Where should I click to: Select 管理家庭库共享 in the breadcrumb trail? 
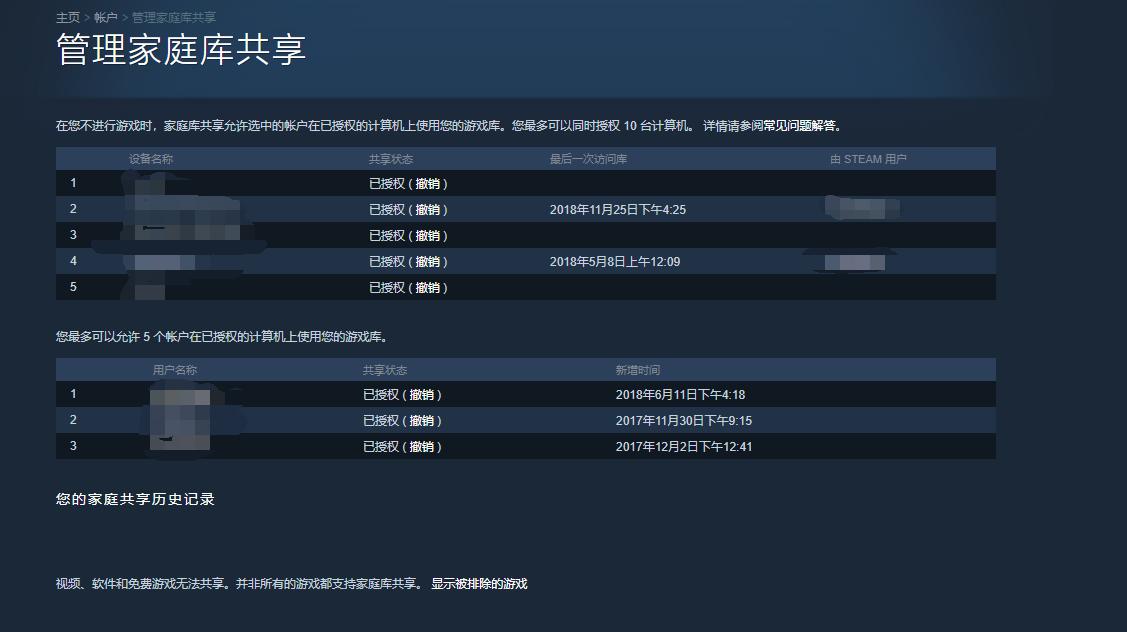pyautogui.click(x=172, y=16)
